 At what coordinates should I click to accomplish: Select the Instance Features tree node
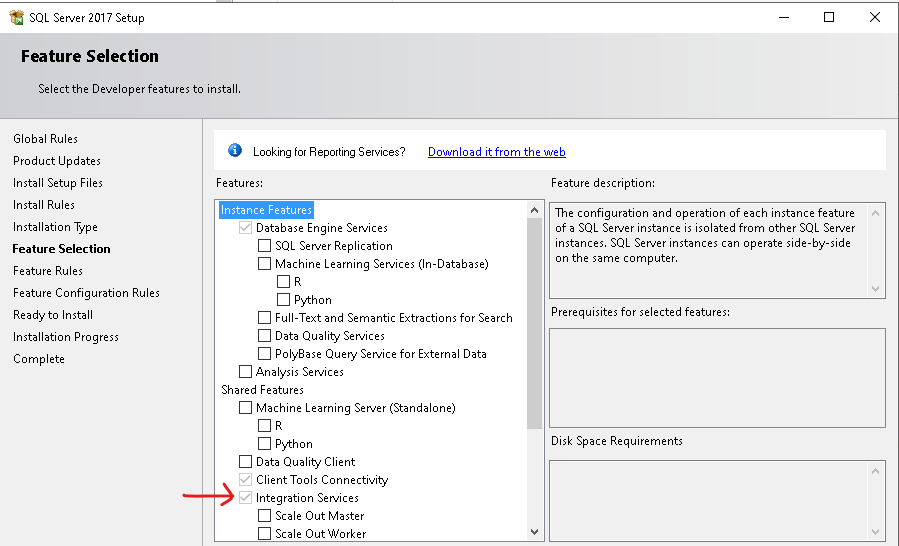click(266, 210)
